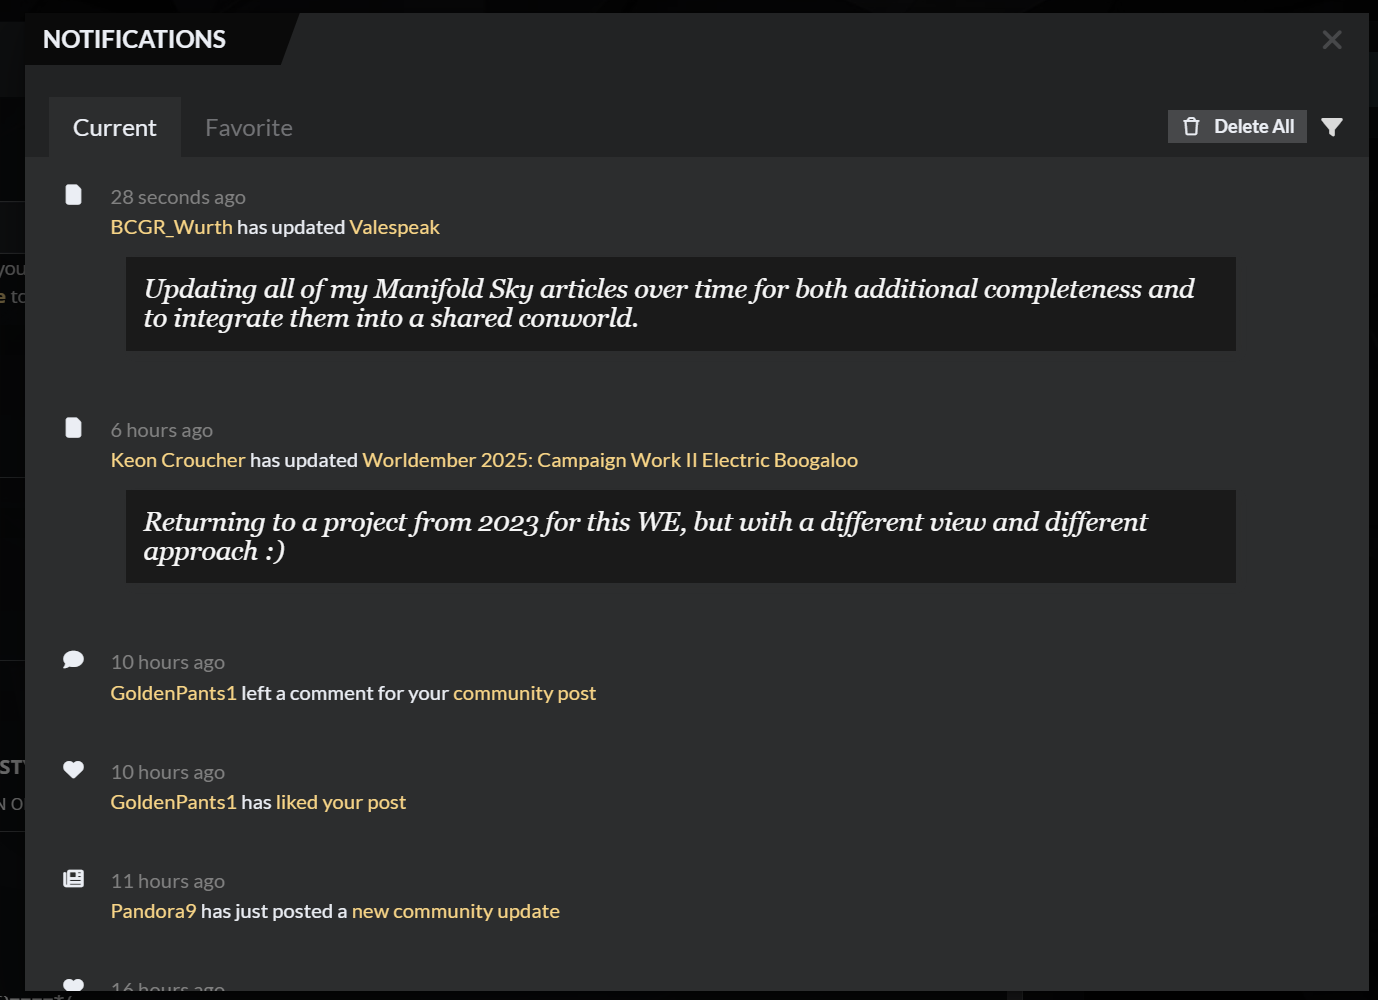The height and width of the screenshot is (1000, 1378).
Task: Click the heart icon next to liked post
Action: point(73,769)
